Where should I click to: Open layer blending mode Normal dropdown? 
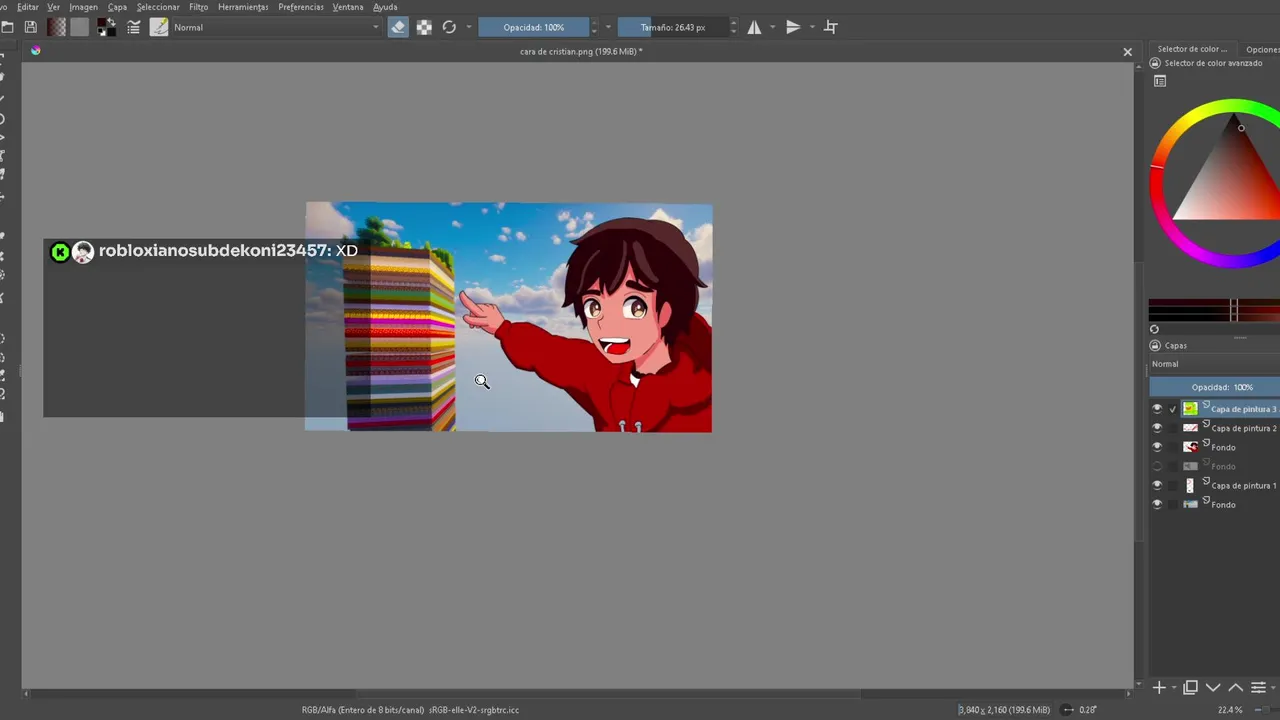tap(1214, 364)
